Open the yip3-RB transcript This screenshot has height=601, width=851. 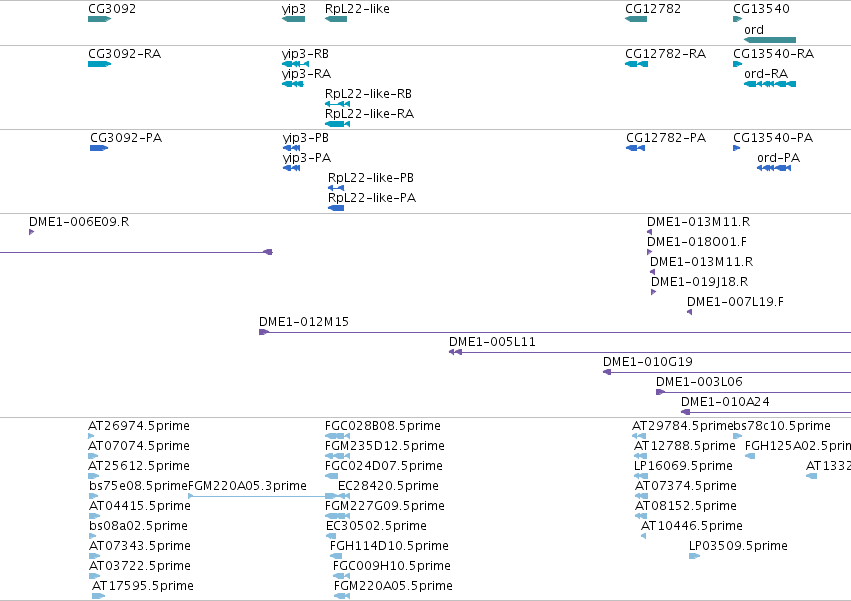click(295, 64)
